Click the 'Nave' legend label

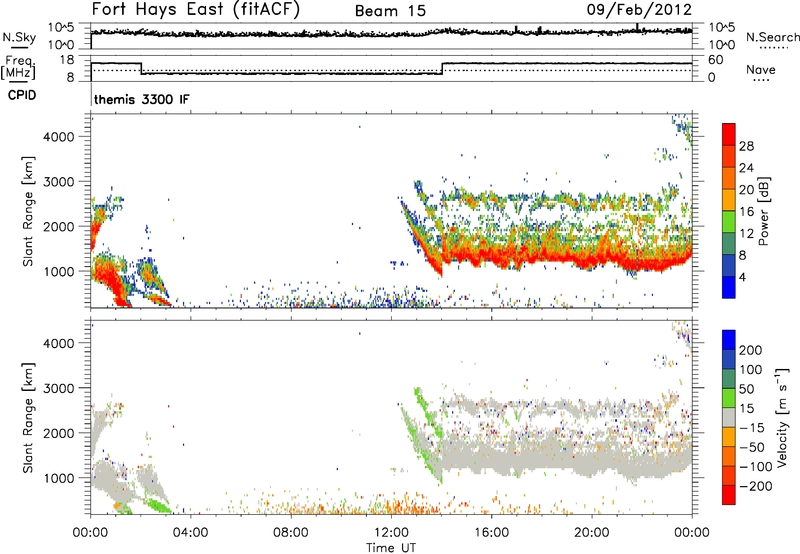click(x=760, y=70)
